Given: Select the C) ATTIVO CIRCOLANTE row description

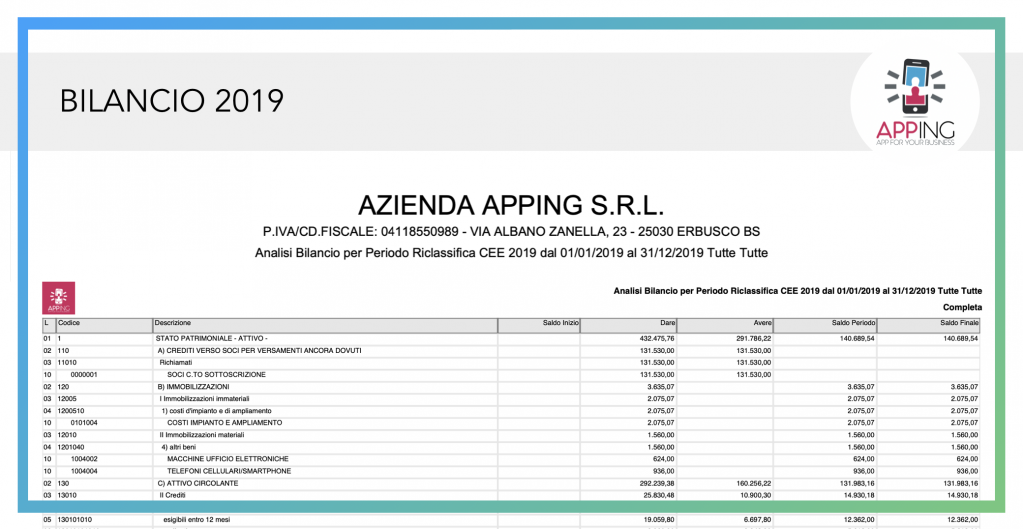Looking at the screenshot, I should [x=198, y=483].
